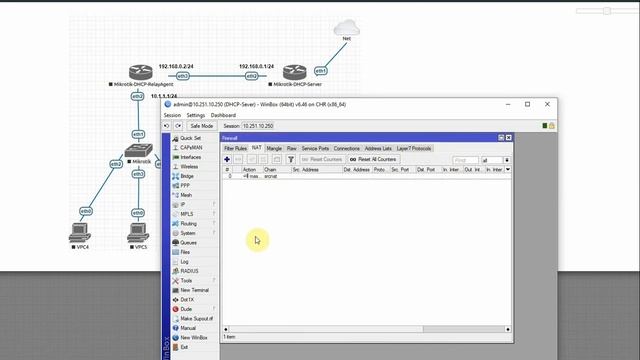Switch to the Mangle tab
Image resolution: width=640 pixels, height=360 pixels.
pyautogui.click(x=274, y=149)
